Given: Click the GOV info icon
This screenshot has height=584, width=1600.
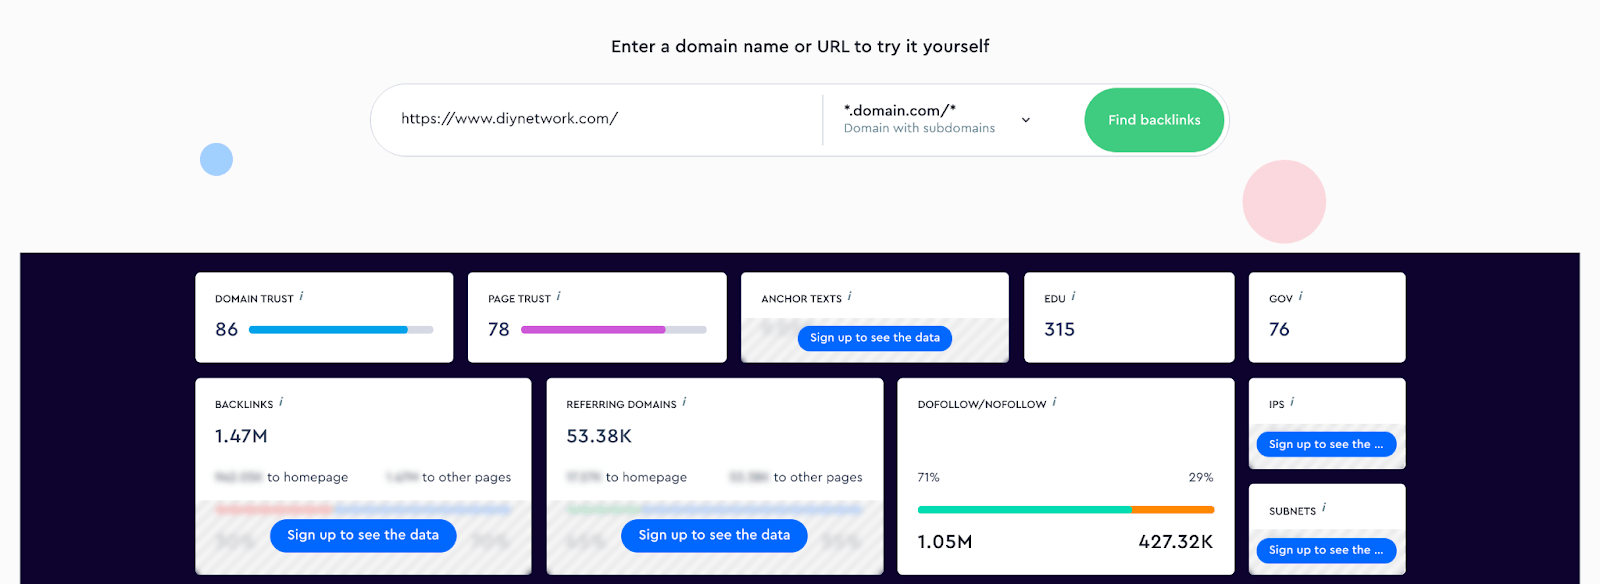Looking at the screenshot, I should click(1301, 296).
